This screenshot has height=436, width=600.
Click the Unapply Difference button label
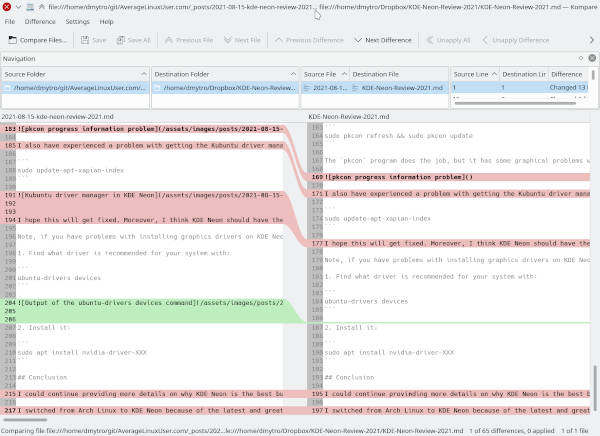[x=521, y=40]
